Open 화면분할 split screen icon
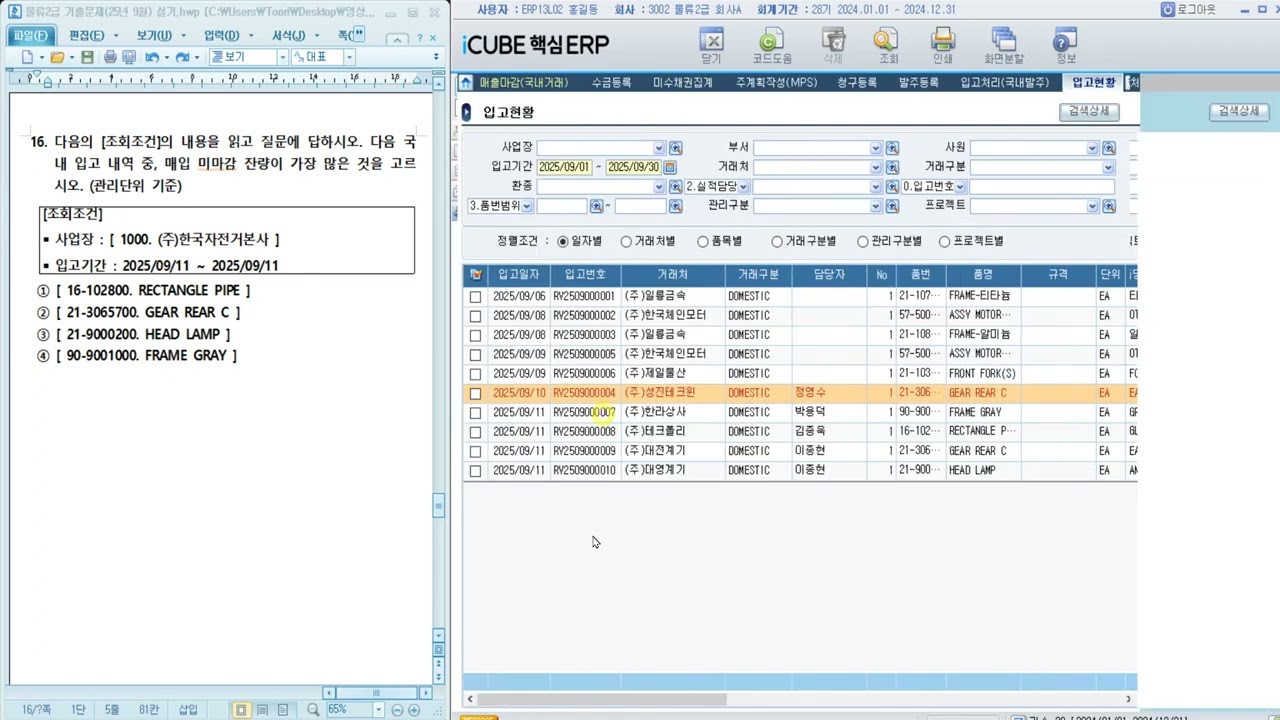 pyautogui.click(x=1003, y=40)
